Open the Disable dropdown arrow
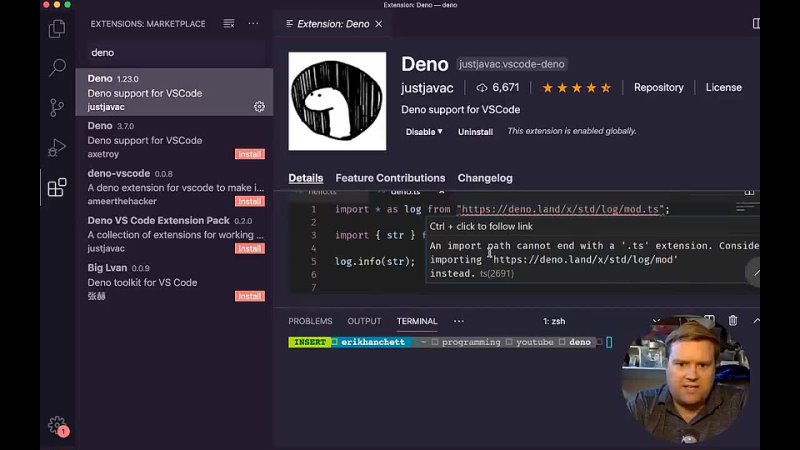The height and width of the screenshot is (450, 800). [x=440, y=132]
